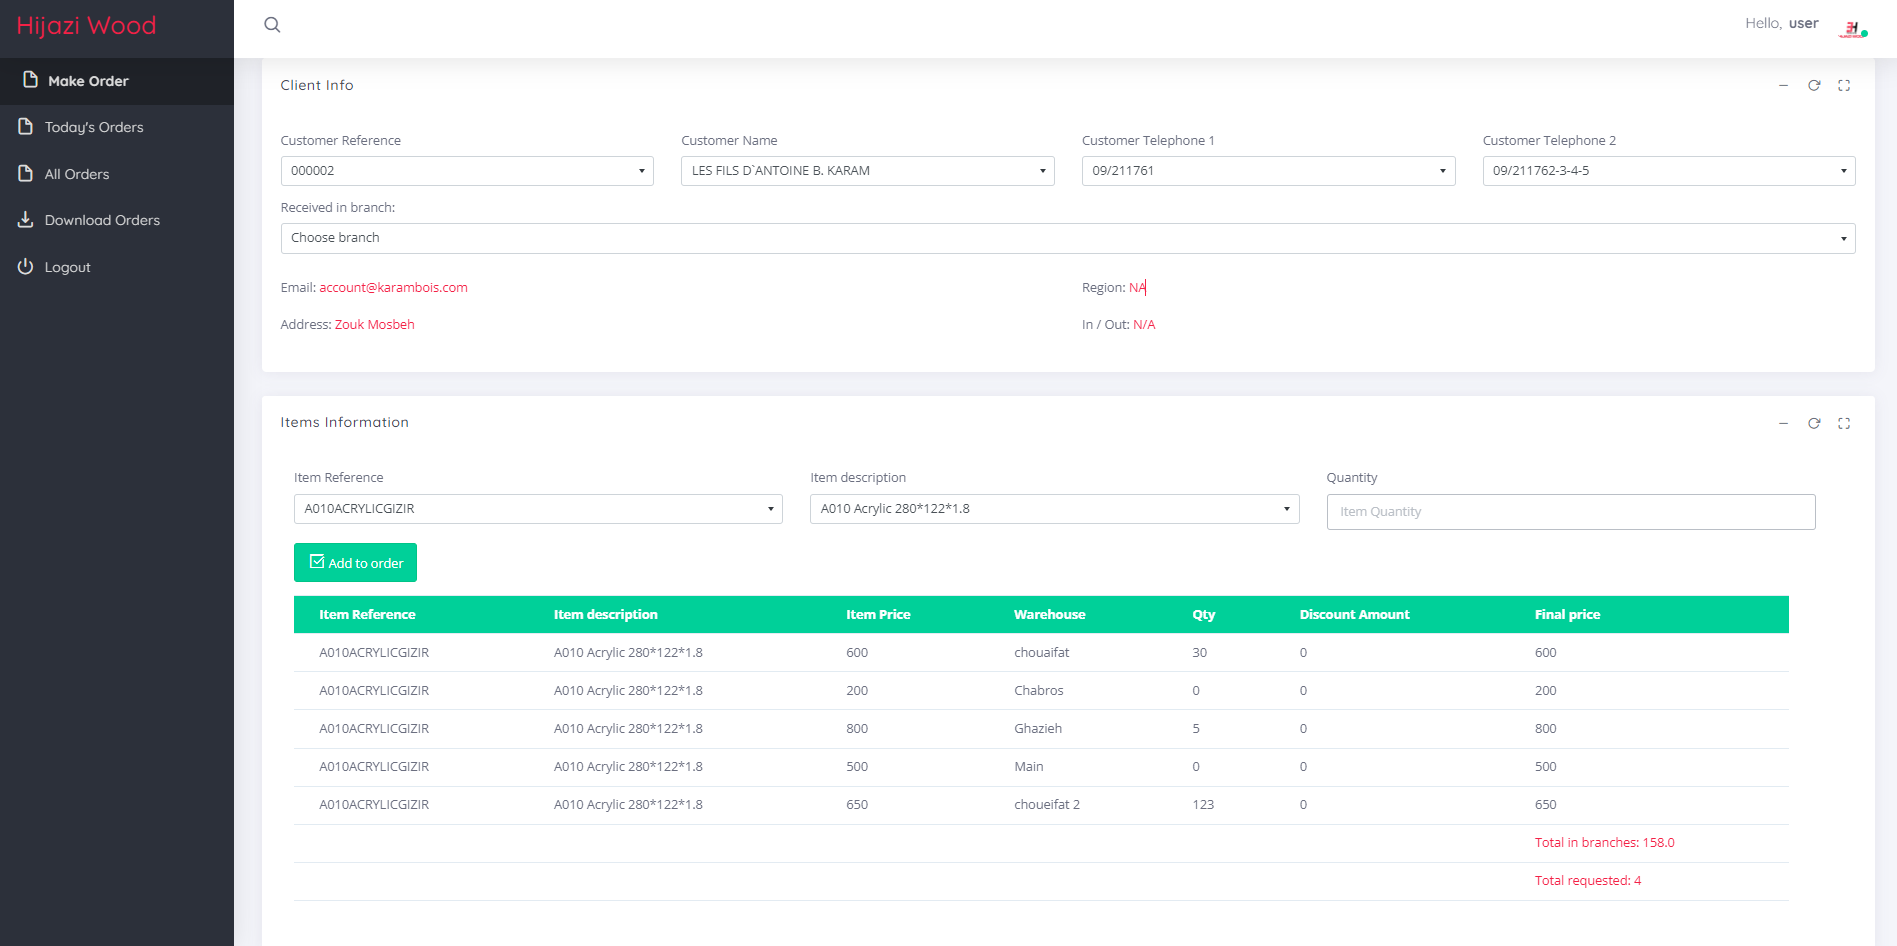The image size is (1897, 946).
Task: Open the Customer Name dropdown
Action: [x=867, y=171]
